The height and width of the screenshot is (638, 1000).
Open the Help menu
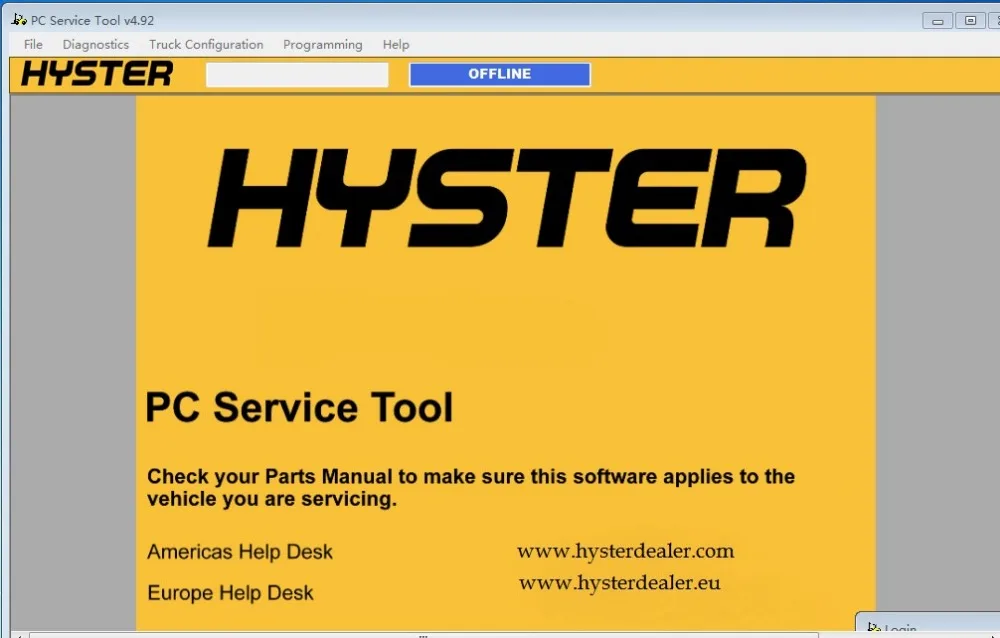coord(396,45)
